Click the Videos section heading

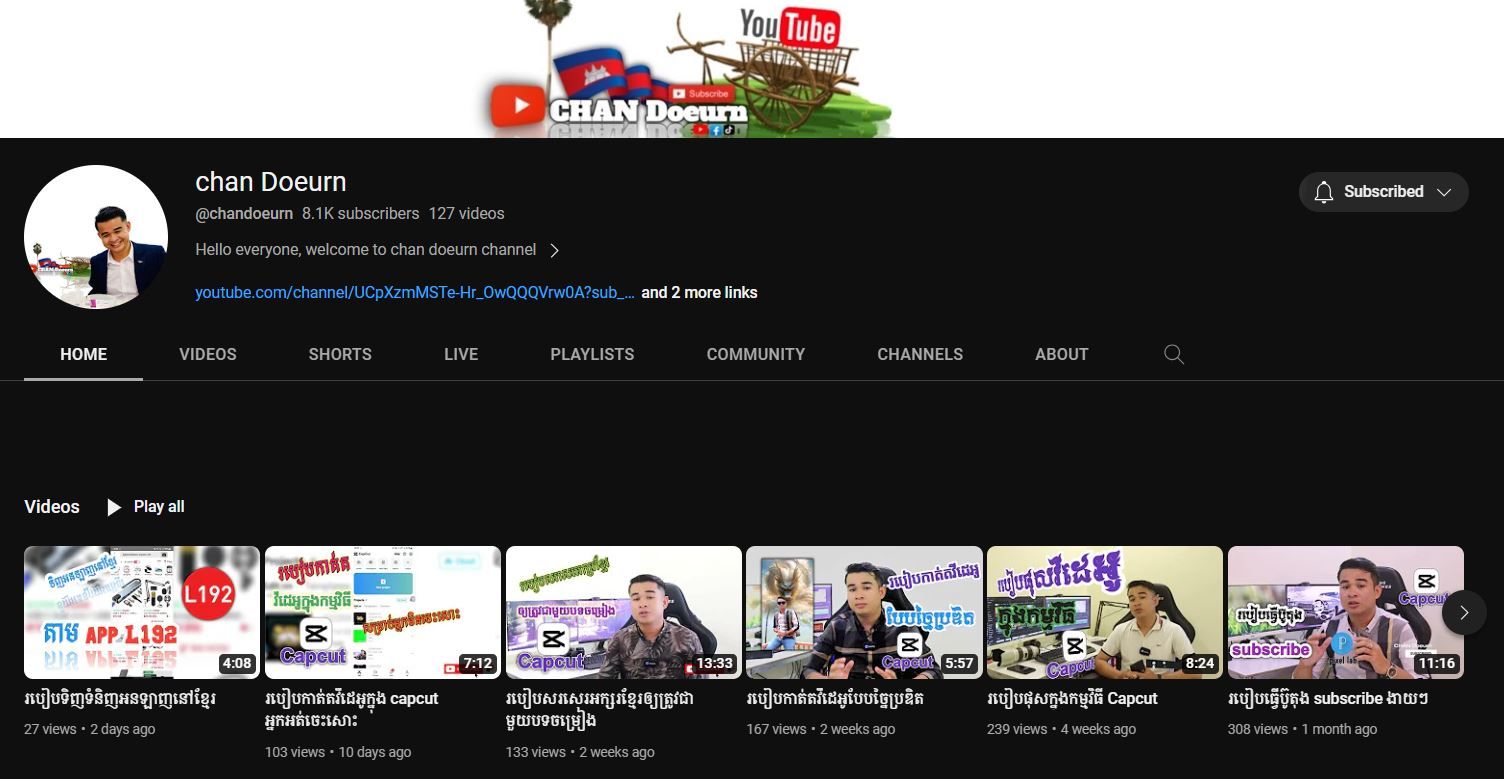52,507
